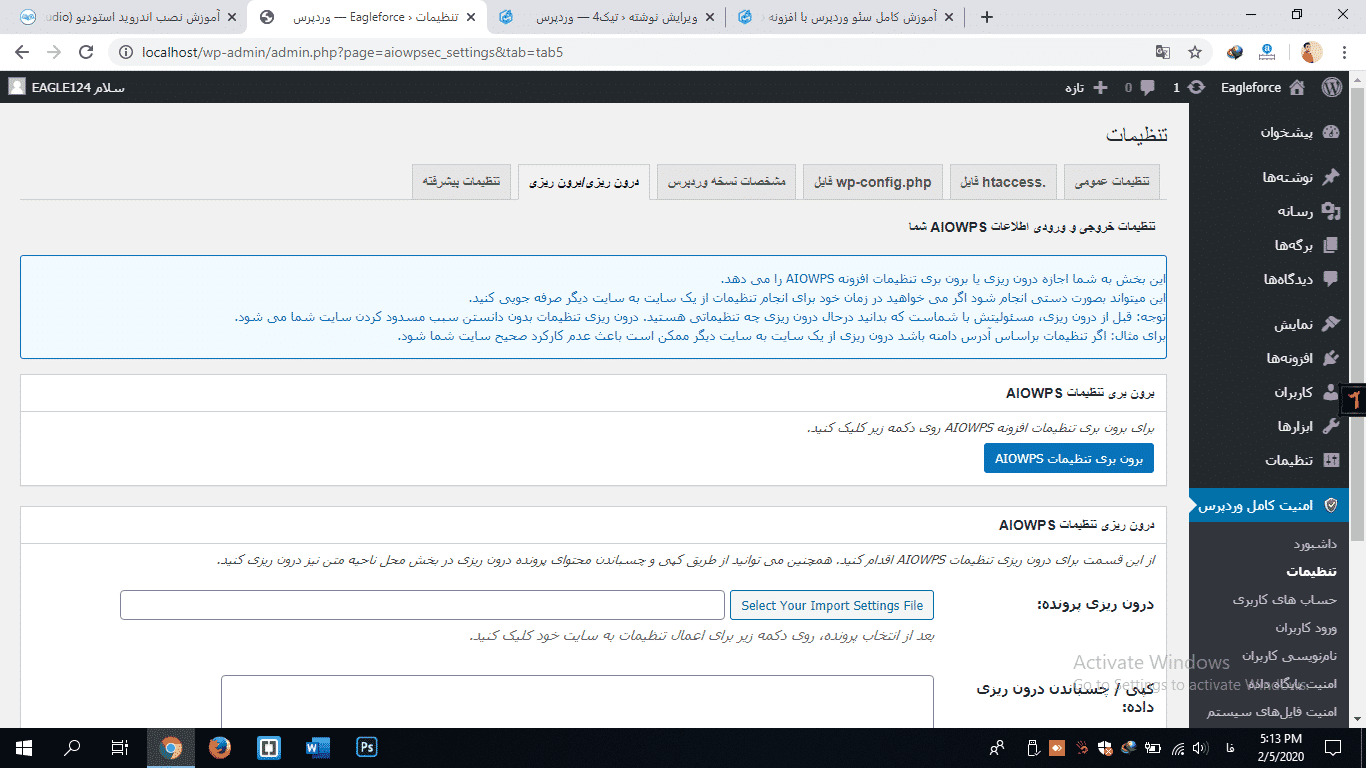Click the فا input language indicator
Viewport: 1366px width, 768px height.
tap(1230, 747)
